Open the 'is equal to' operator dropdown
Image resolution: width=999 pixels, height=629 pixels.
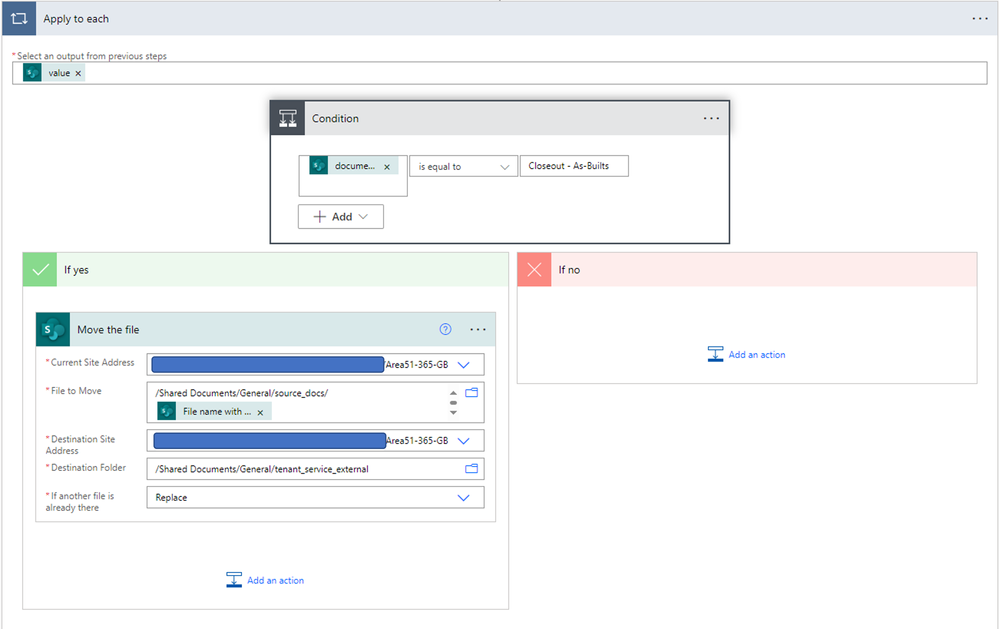(x=463, y=166)
